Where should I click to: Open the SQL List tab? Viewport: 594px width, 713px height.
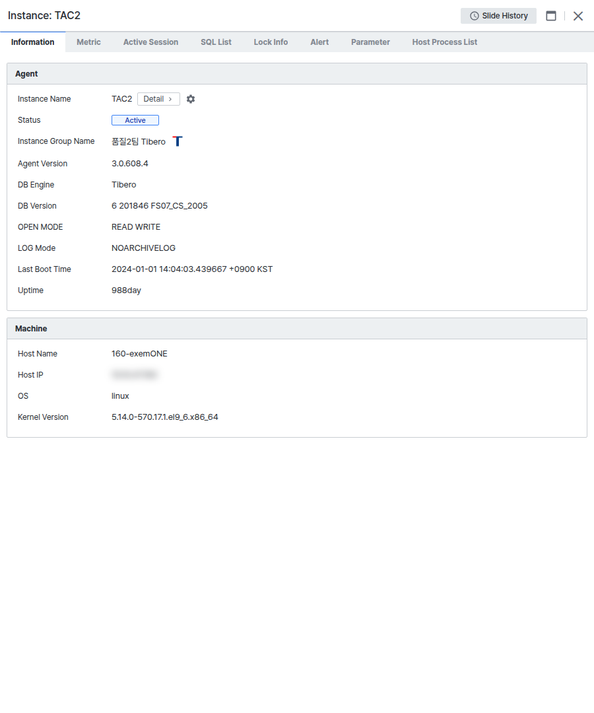tap(216, 42)
